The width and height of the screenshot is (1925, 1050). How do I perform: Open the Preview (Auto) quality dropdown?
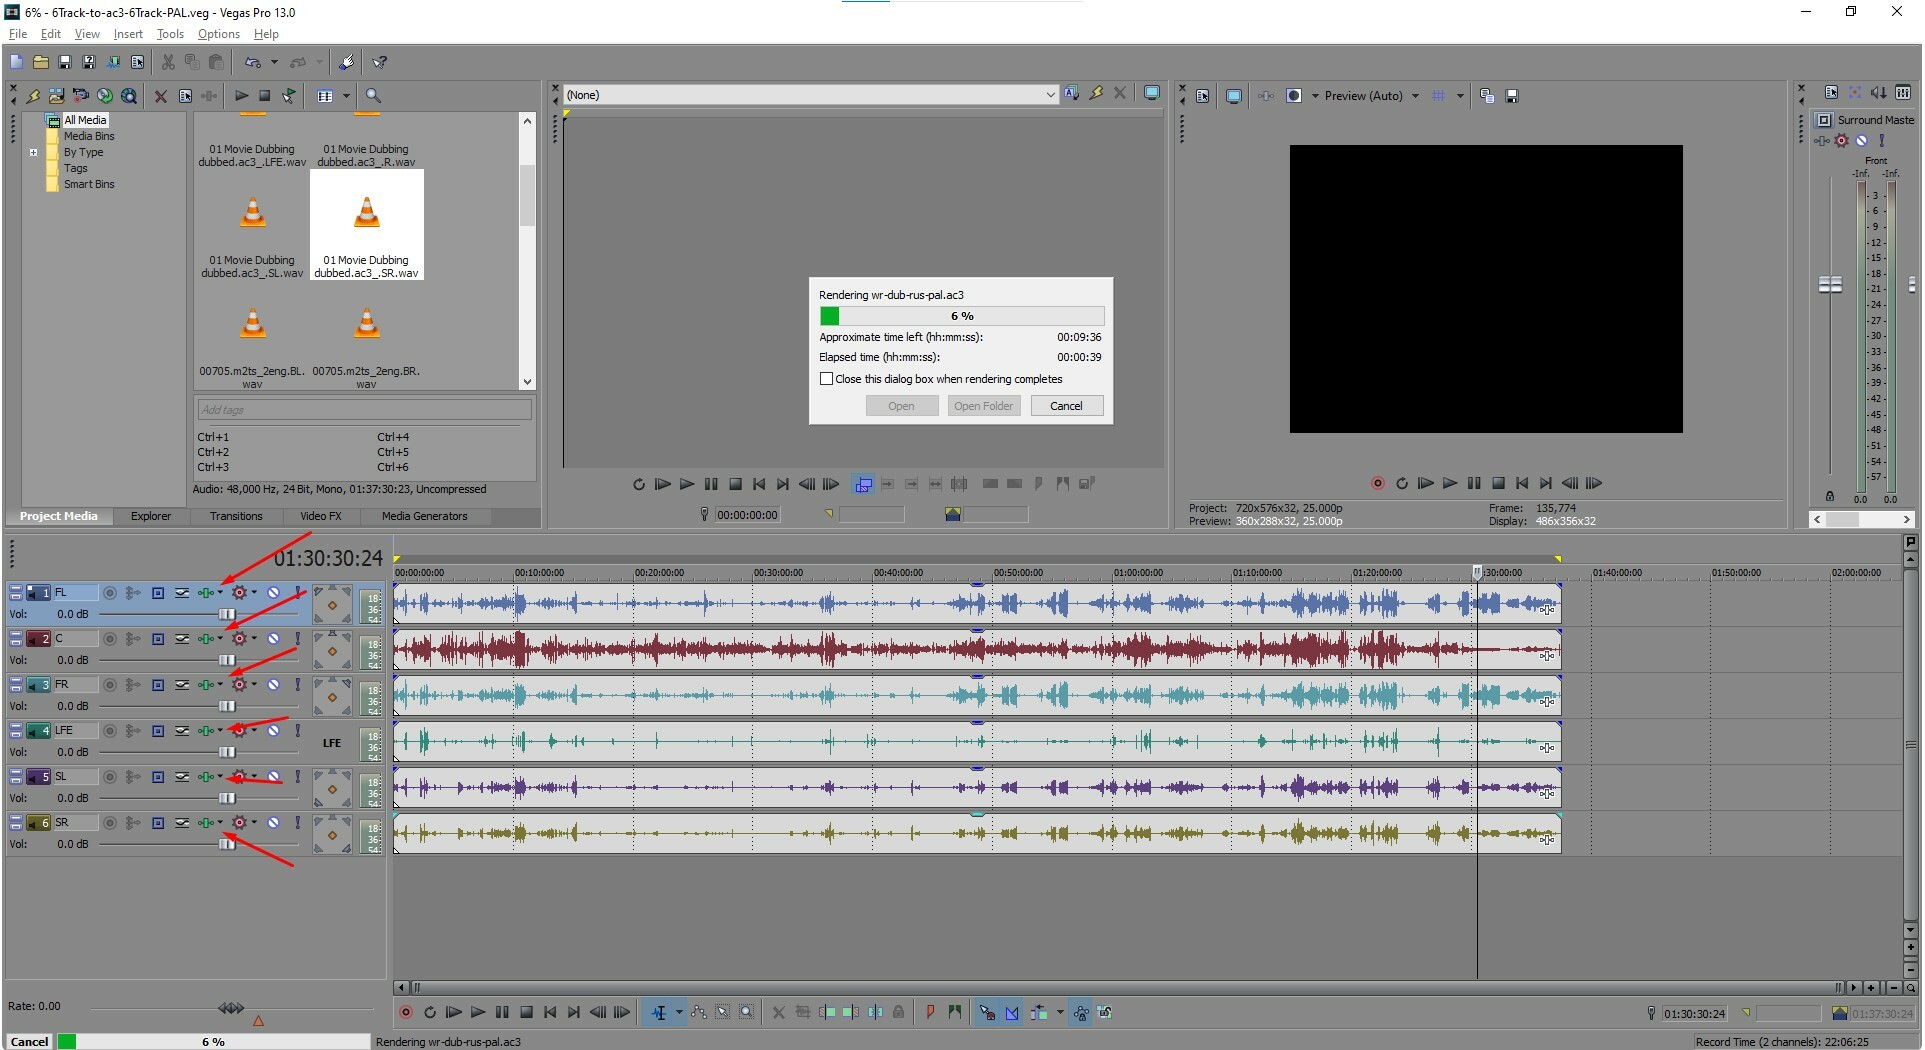[1415, 96]
